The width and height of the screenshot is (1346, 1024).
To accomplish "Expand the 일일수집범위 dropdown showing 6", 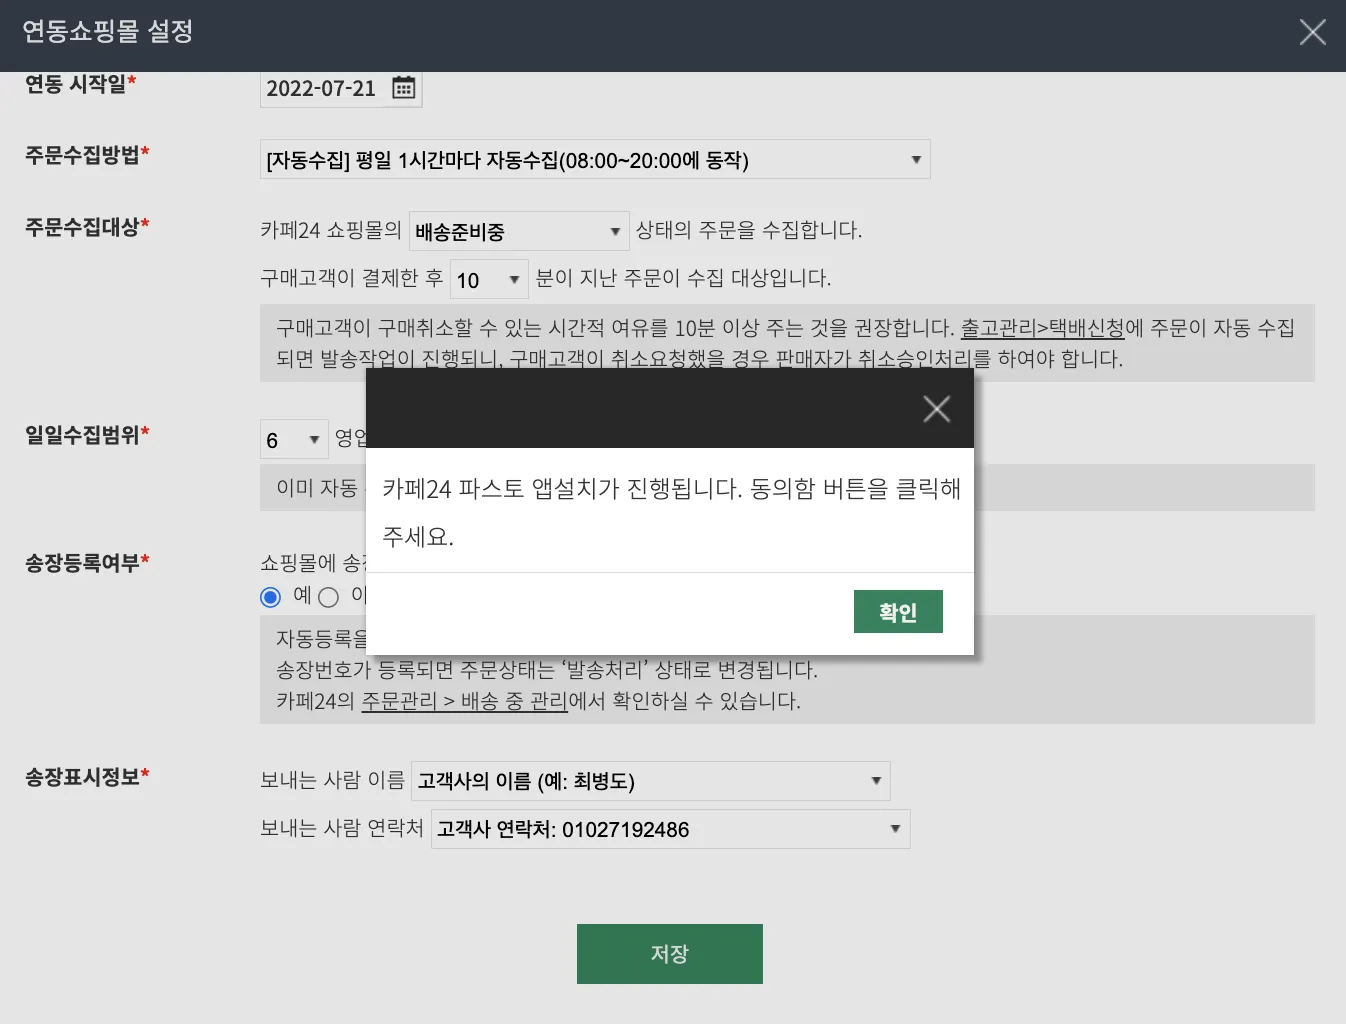I will (294, 440).
